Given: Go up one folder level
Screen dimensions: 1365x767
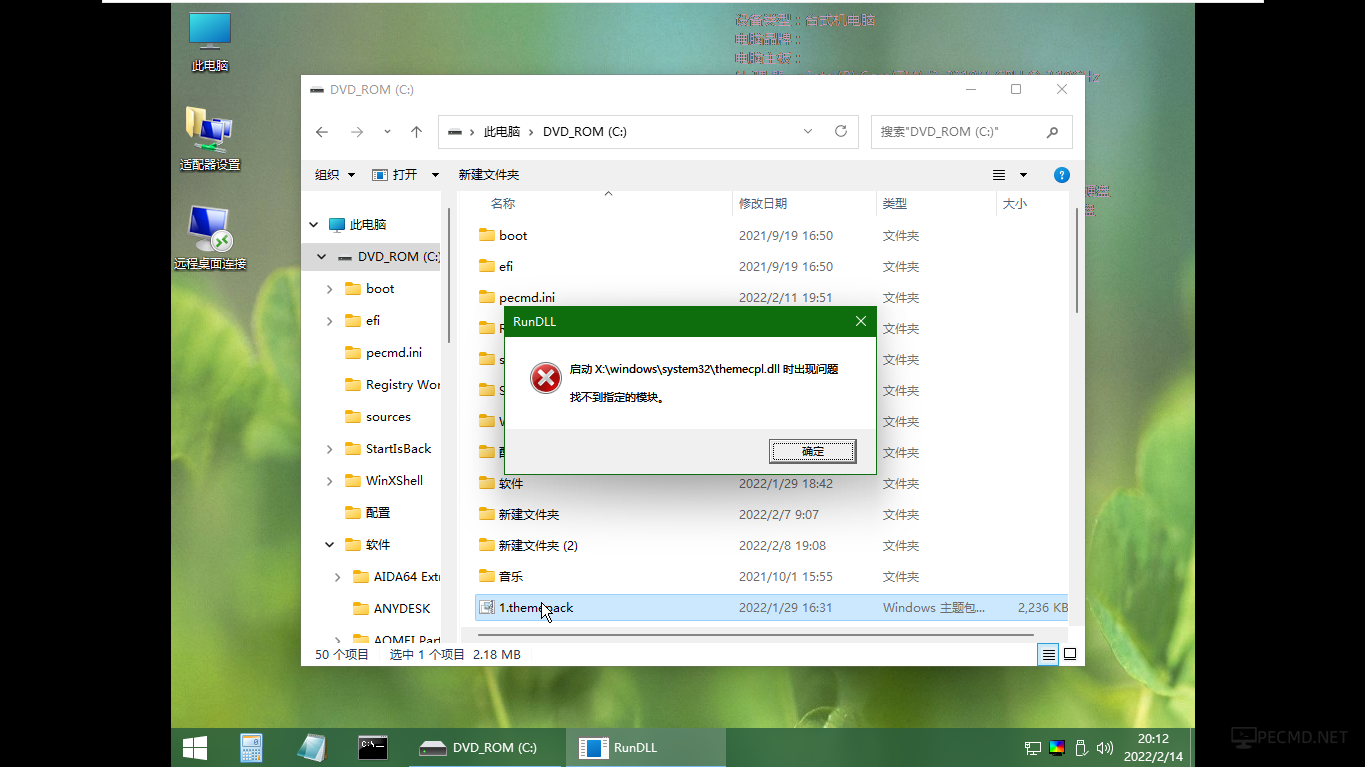Looking at the screenshot, I should 417,132.
